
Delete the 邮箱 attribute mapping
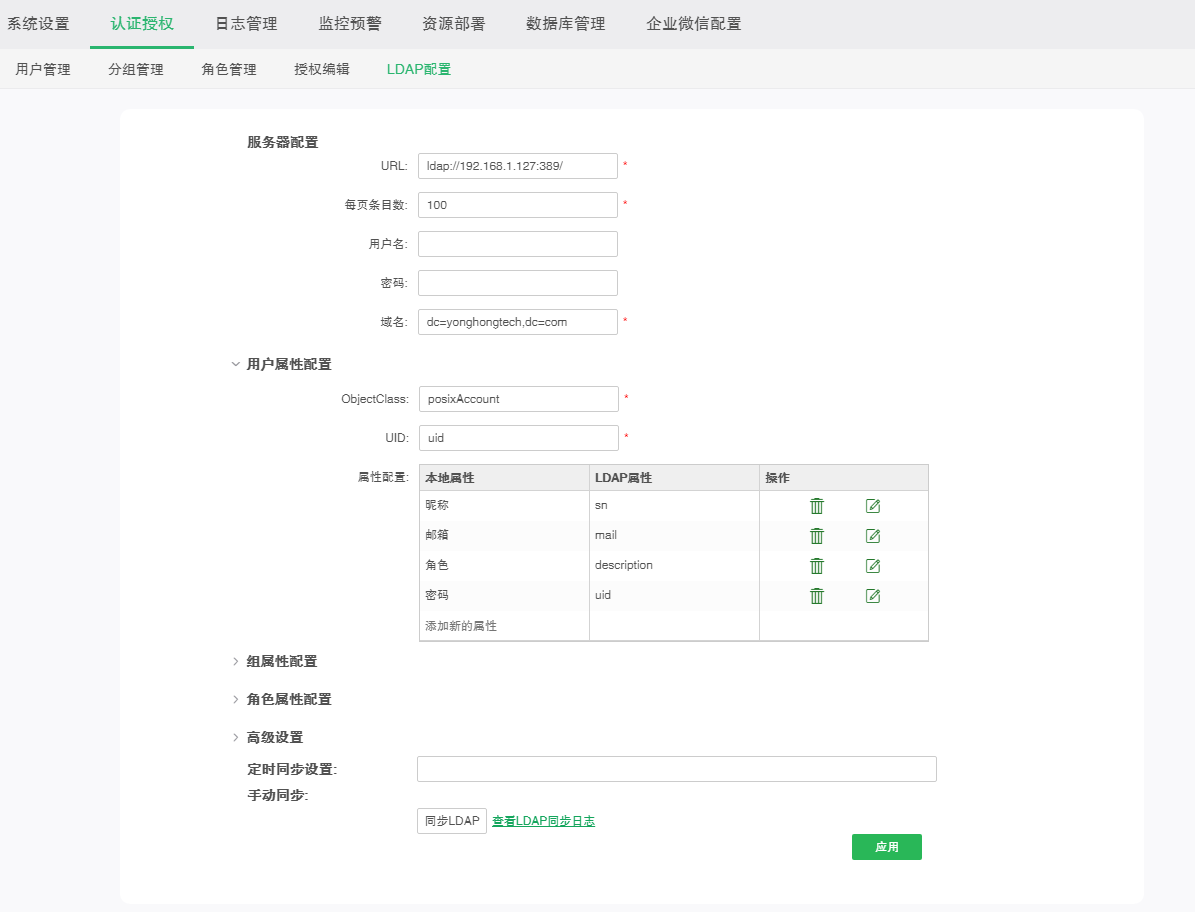(817, 535)
